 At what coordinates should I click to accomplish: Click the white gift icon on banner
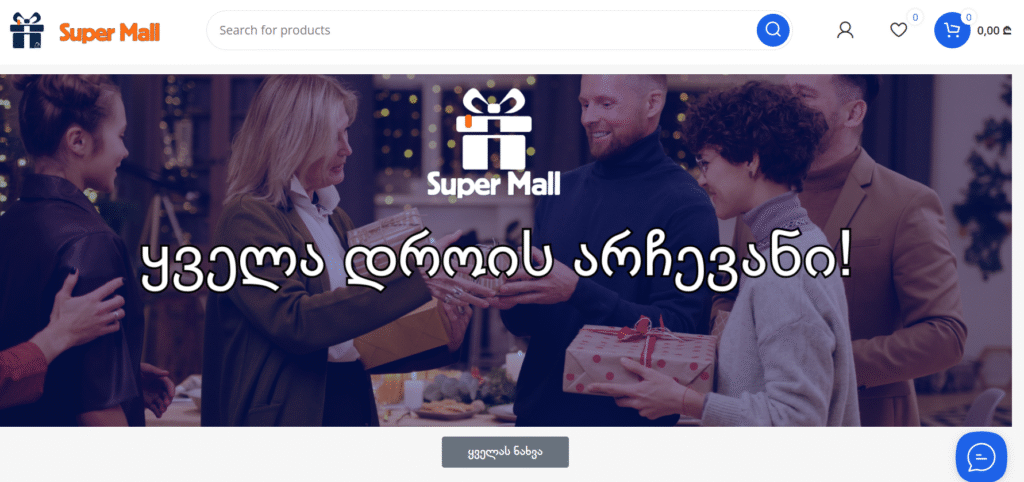pos(494,129)
